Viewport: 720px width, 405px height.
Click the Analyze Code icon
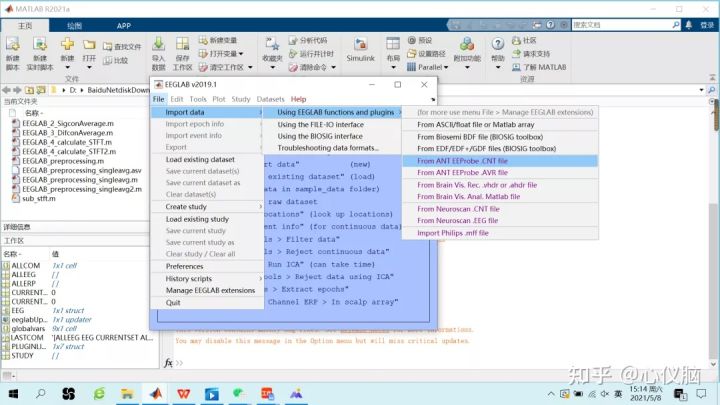coord(293,40)
